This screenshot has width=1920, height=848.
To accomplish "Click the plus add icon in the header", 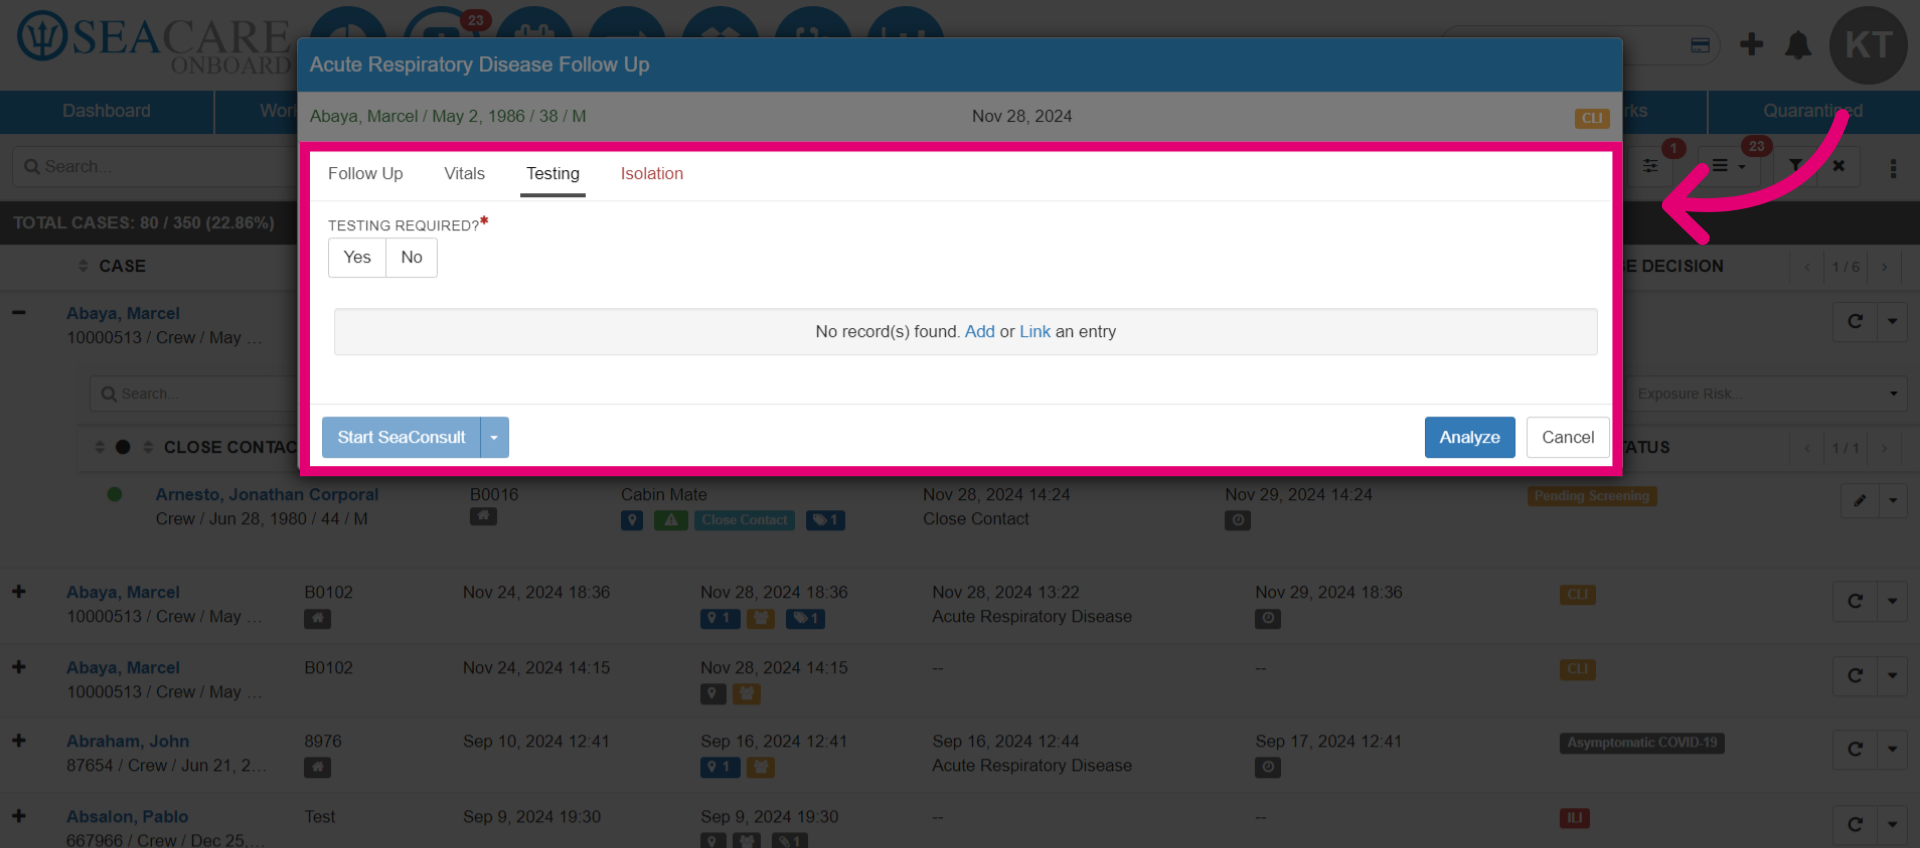I will pos(1751,44).
